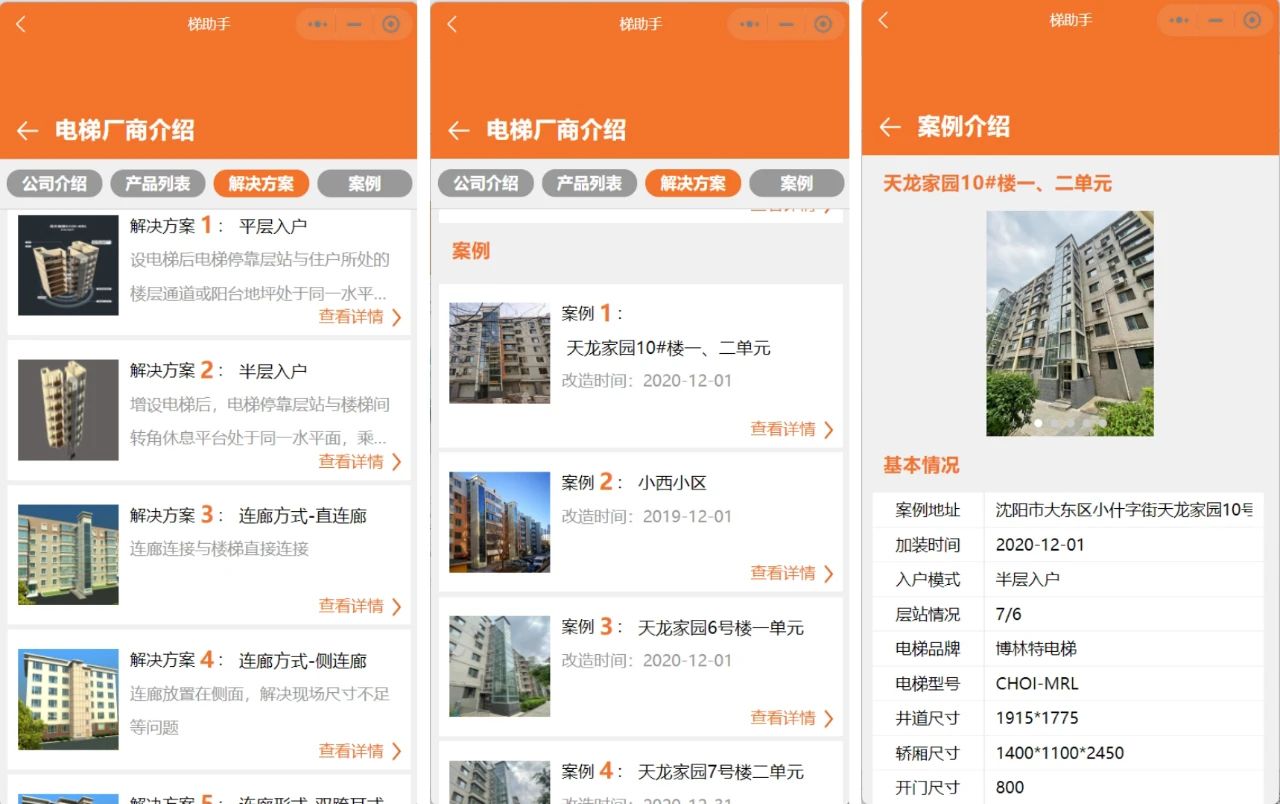Close mini program via middle screen circle icon
This screenshot has height=804, width=1280.
pos(823,24)
